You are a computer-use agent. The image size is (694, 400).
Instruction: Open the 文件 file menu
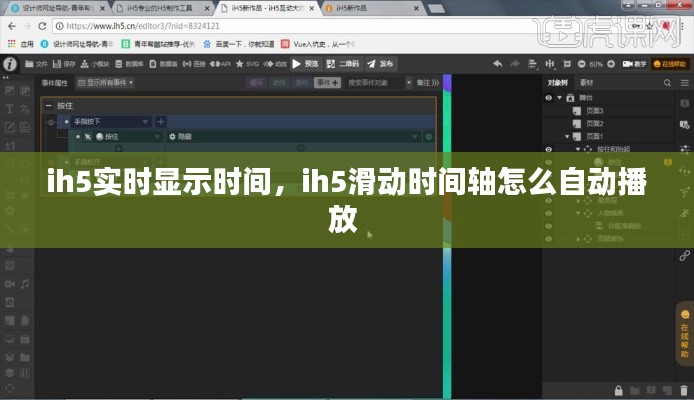pos(36,64)
